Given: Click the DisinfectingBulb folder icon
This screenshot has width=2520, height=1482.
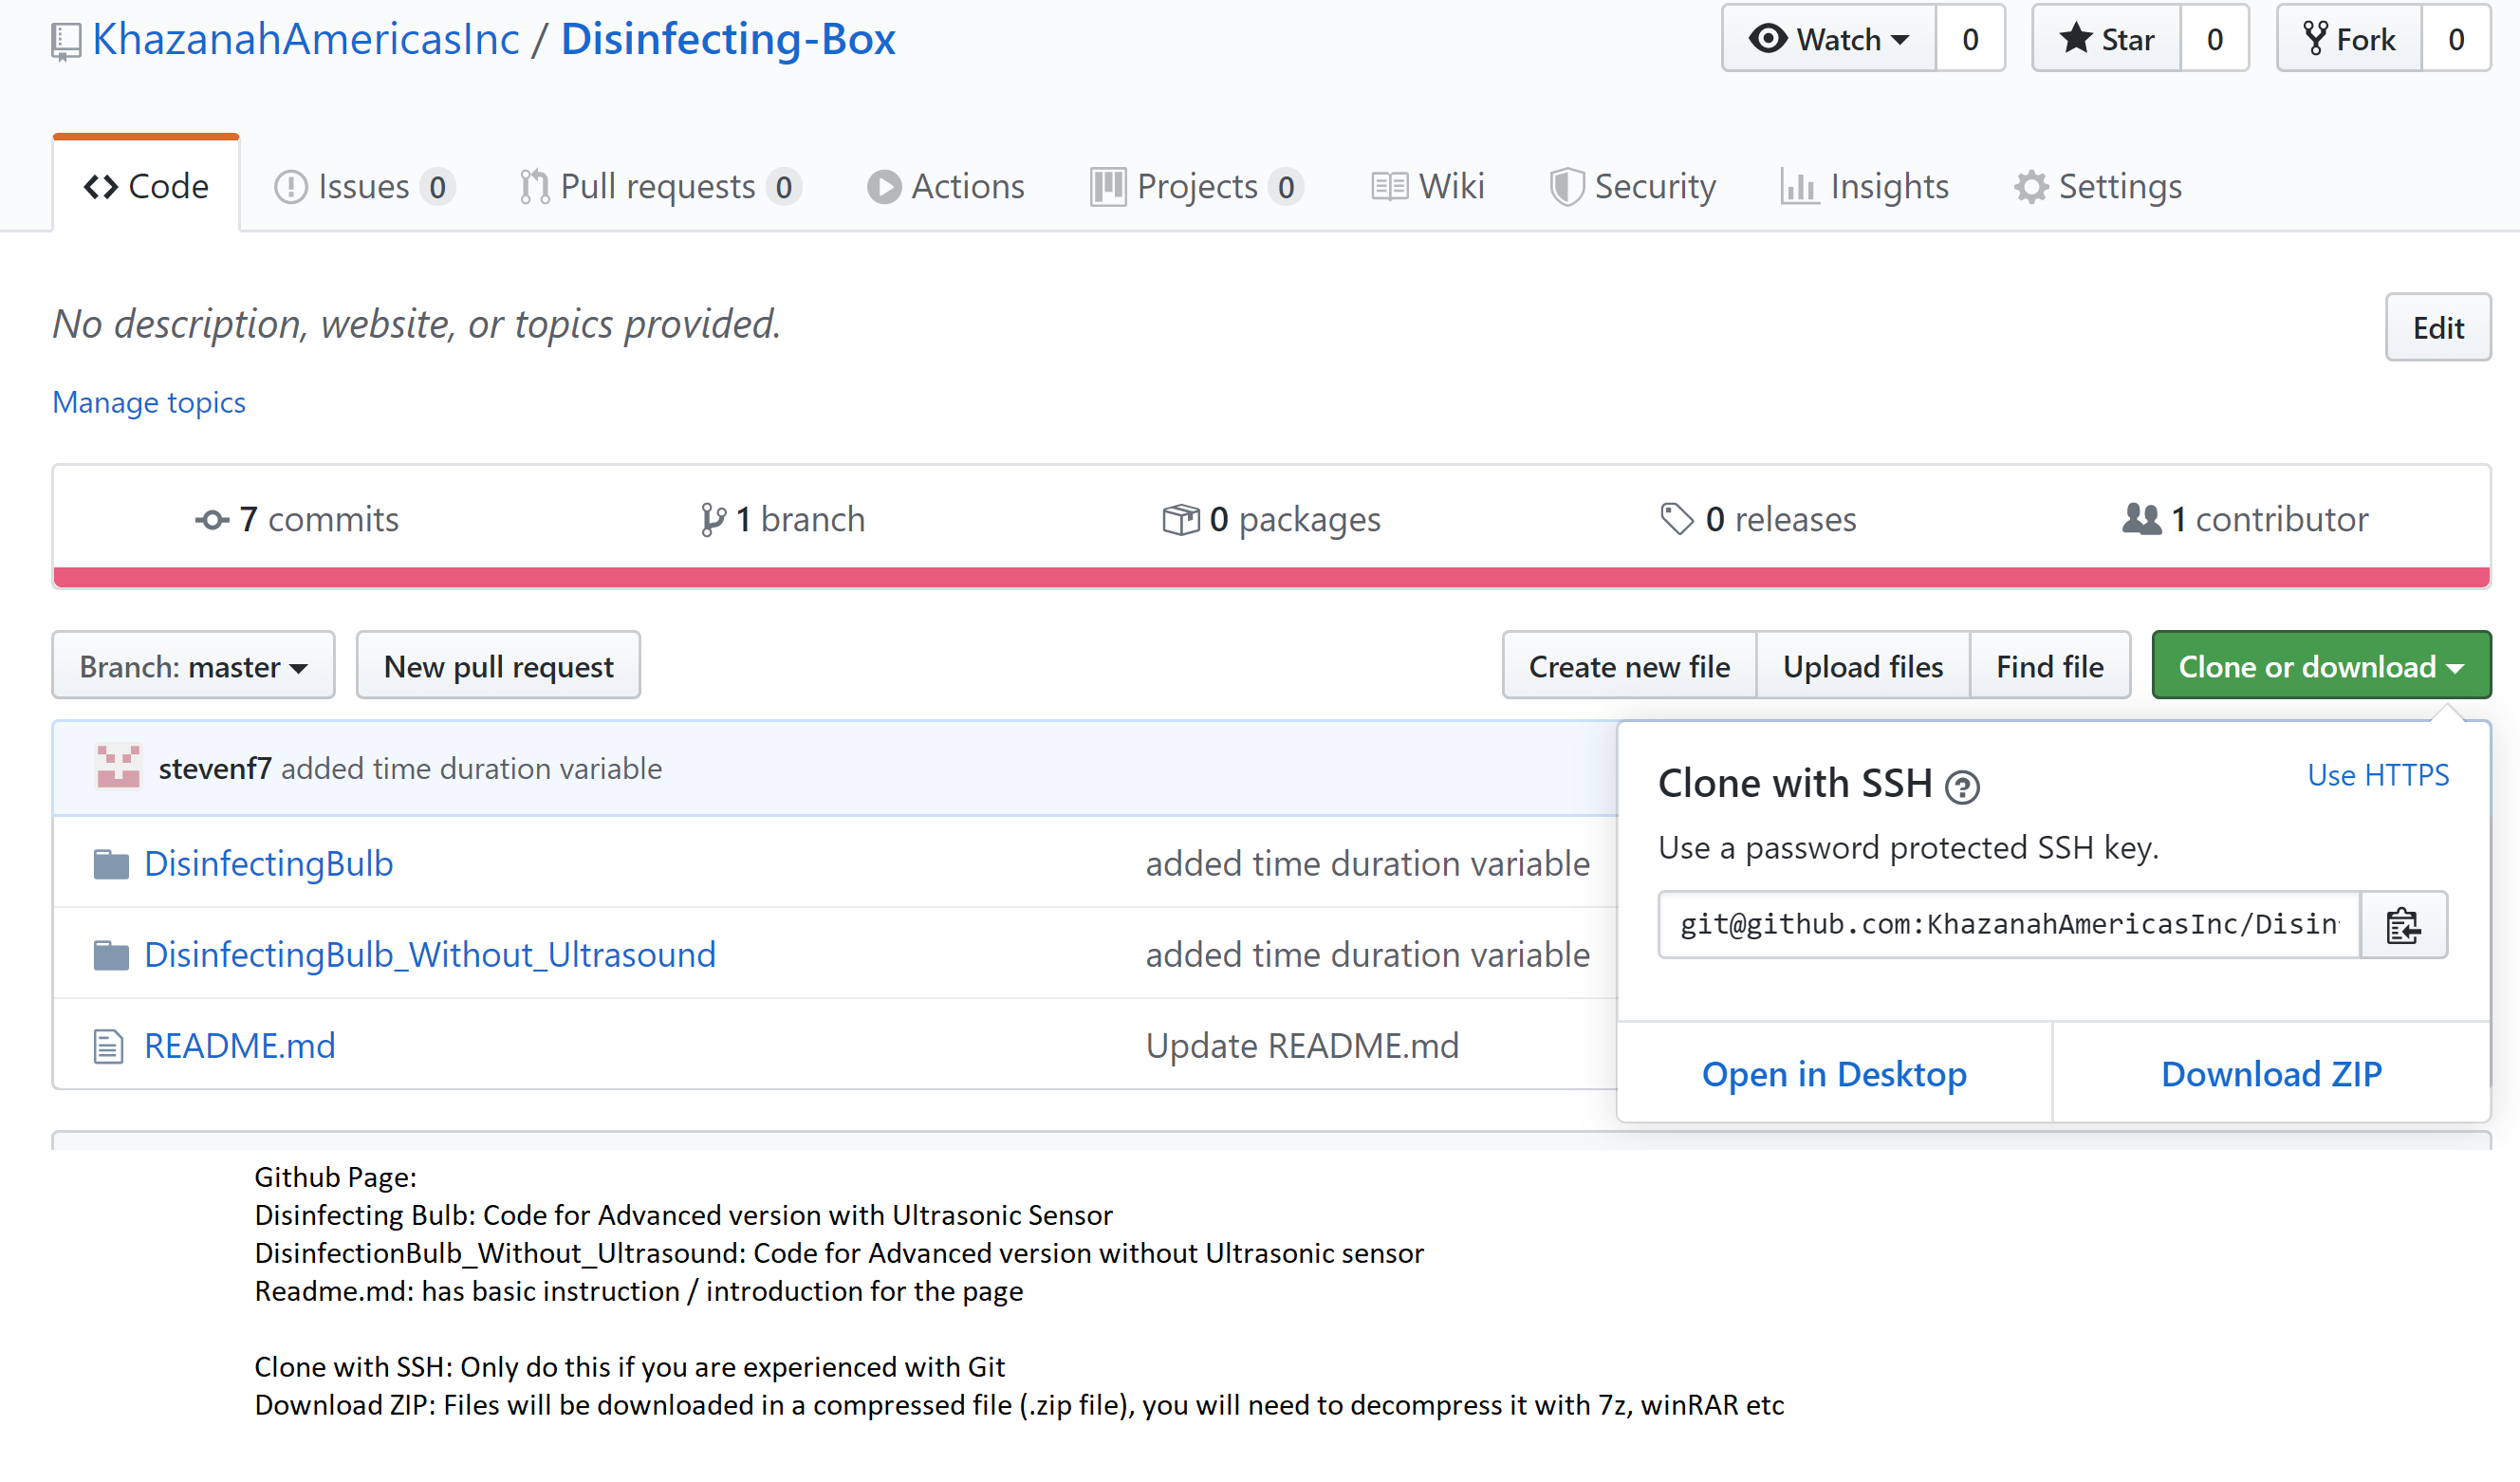Looking at the screenshot, I should pyautogui.click(x=111, y=864).
